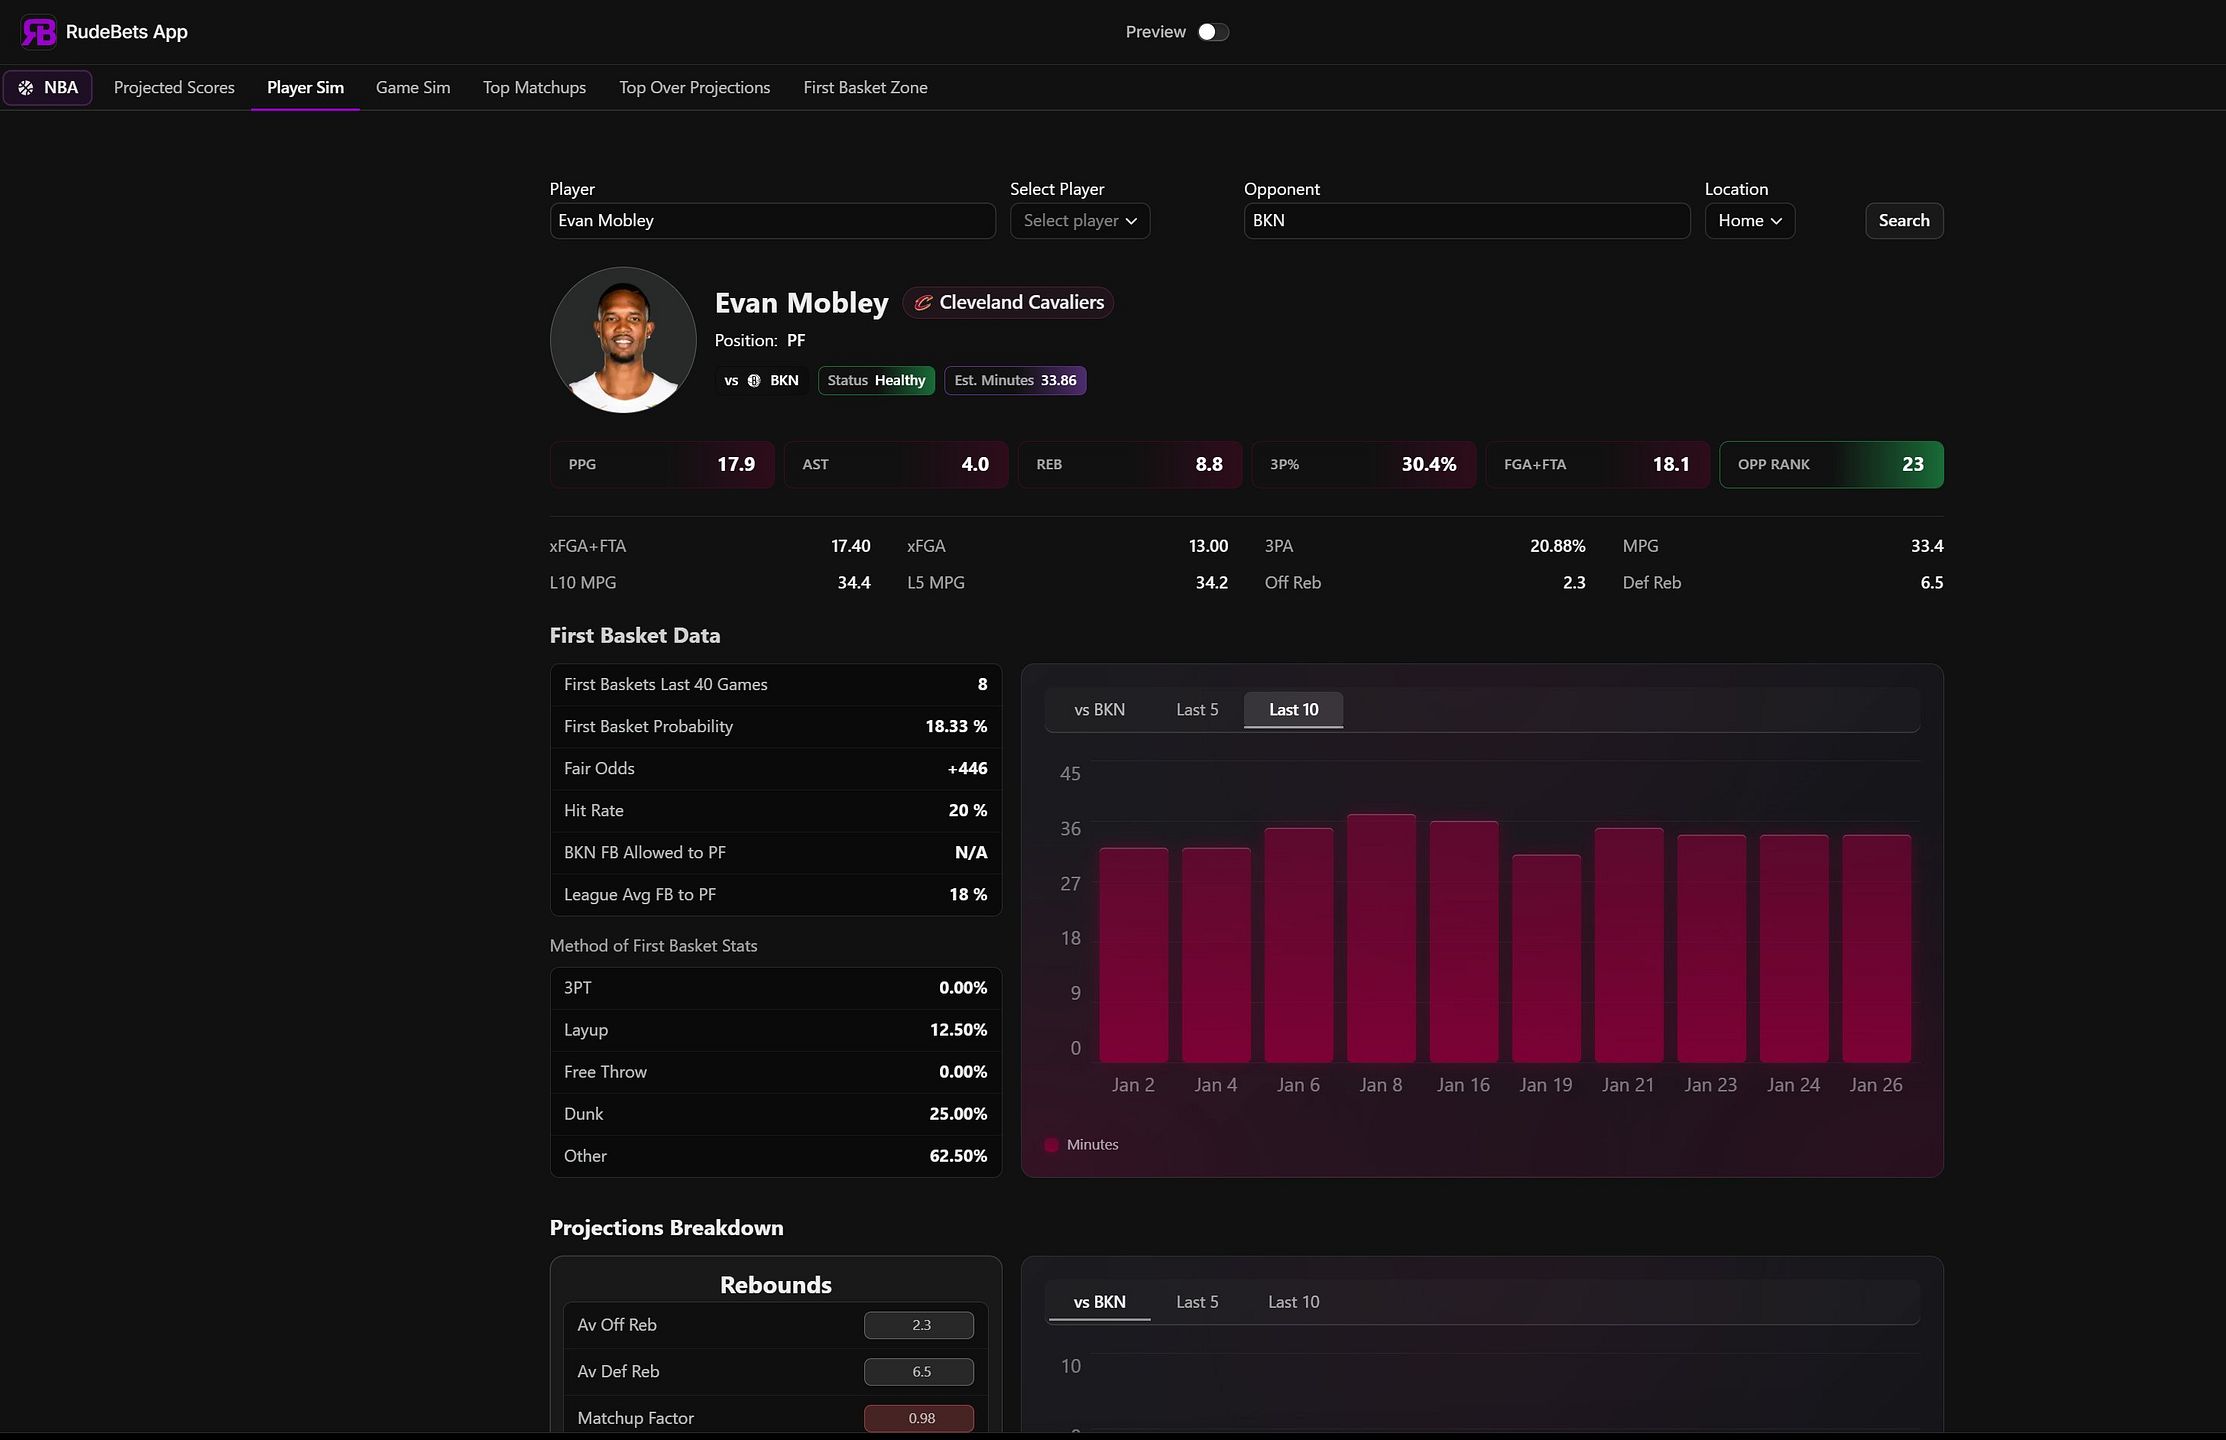
Task: Open the NBA league selector
Action: (x=48, y=88)
